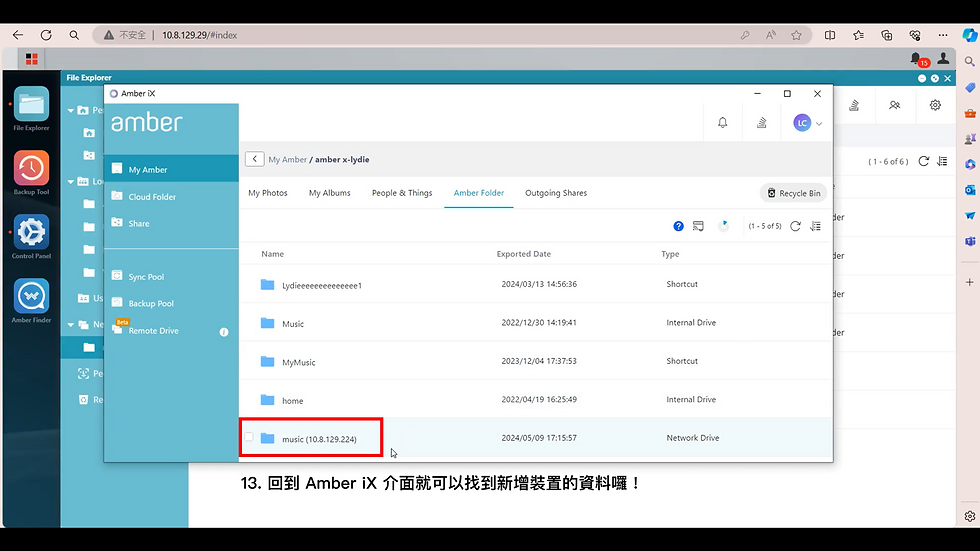Refresh the File Explorer list

click(923, 161)
